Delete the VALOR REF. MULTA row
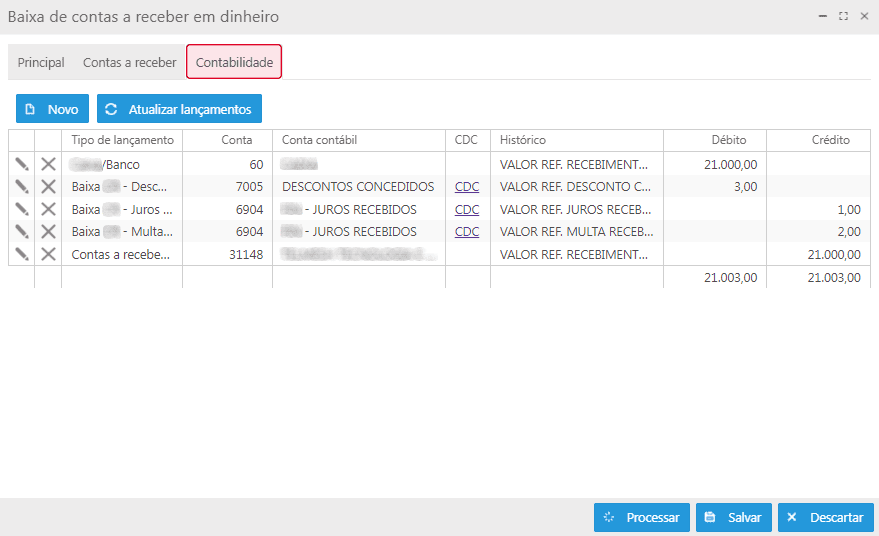Viewport: 879px width, 536px height. [x=48, y=231]
